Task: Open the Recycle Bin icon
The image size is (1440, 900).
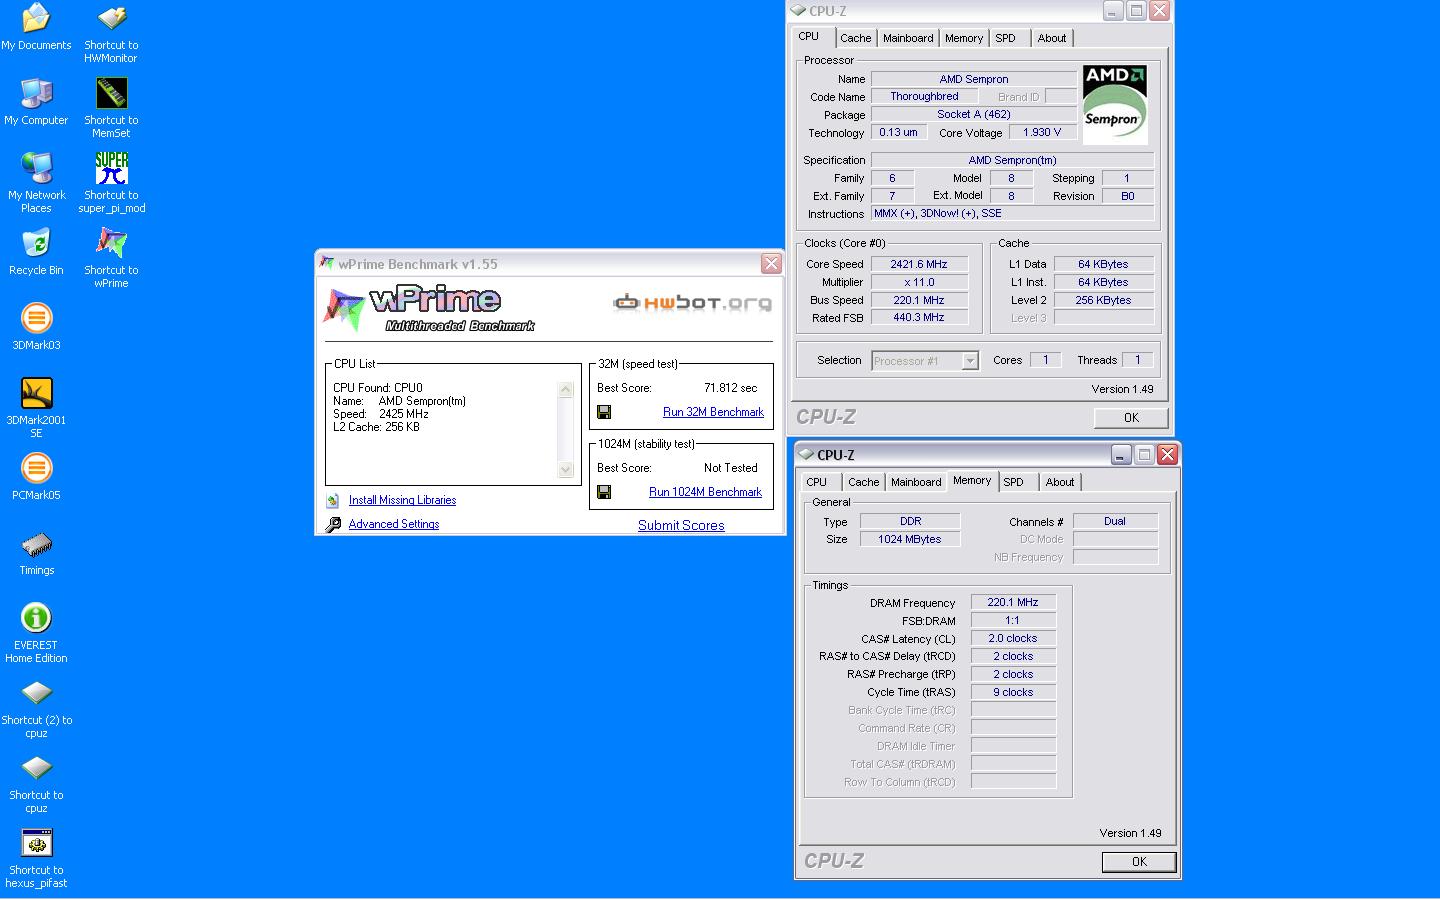Action: (x=36, y=251)
